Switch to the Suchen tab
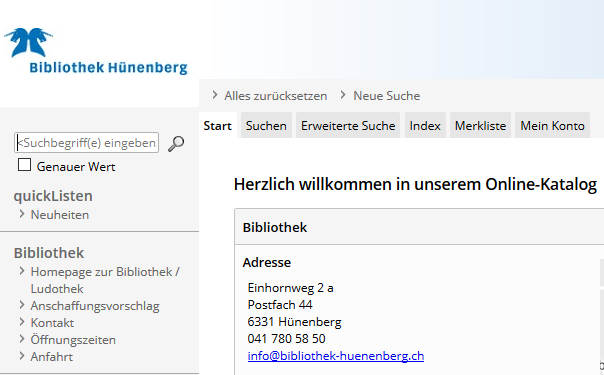 266,126
